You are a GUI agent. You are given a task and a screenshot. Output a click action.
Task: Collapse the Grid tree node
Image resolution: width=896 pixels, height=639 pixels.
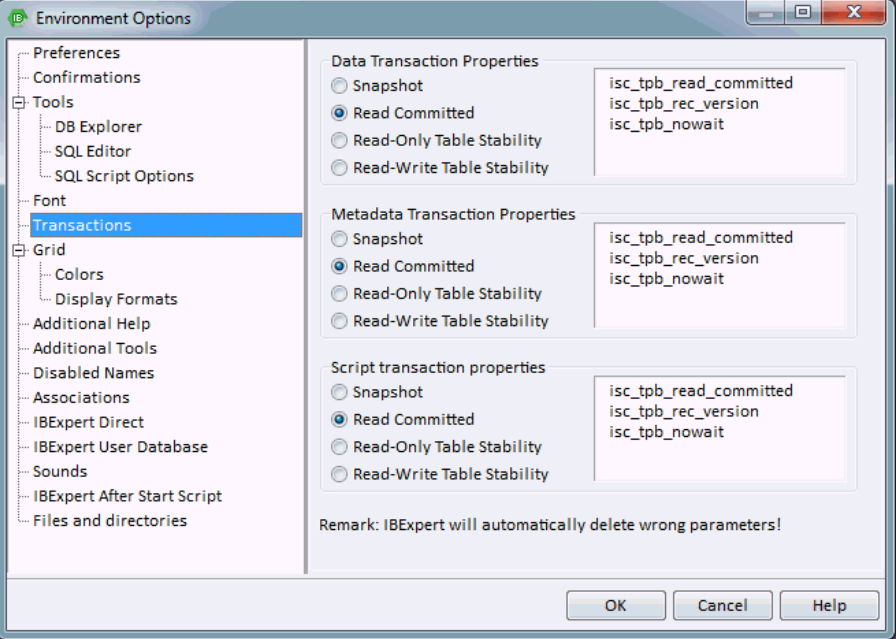tap(19, 250)
